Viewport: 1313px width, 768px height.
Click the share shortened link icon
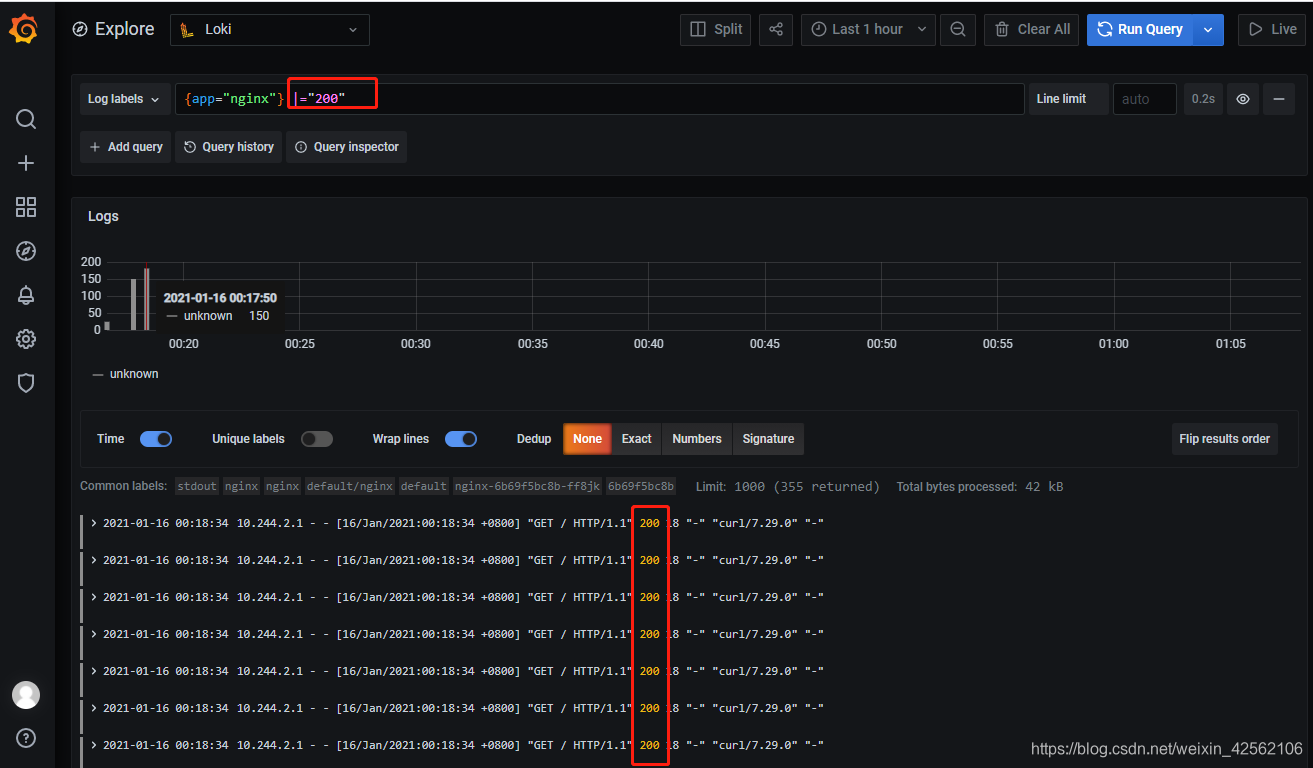pos(776,30)
